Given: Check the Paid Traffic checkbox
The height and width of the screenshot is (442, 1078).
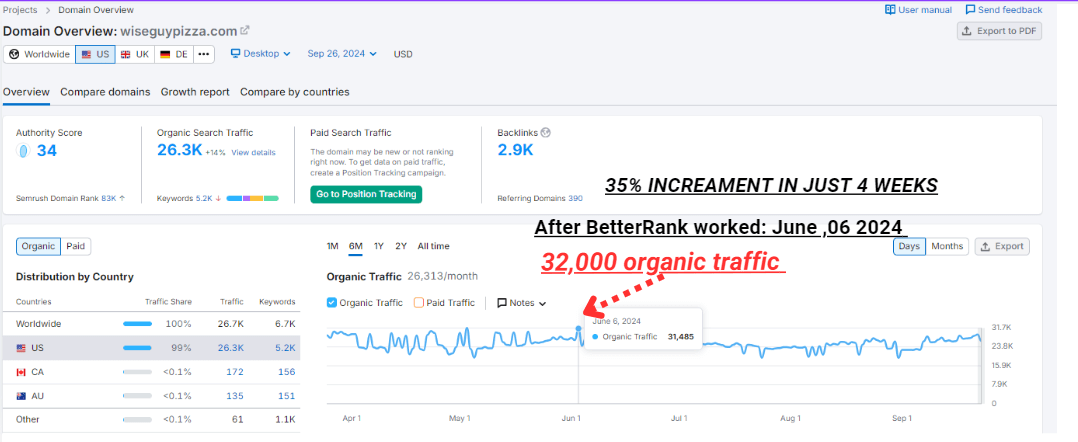Looking at the screenshot, I should click(x=419, y=302).
